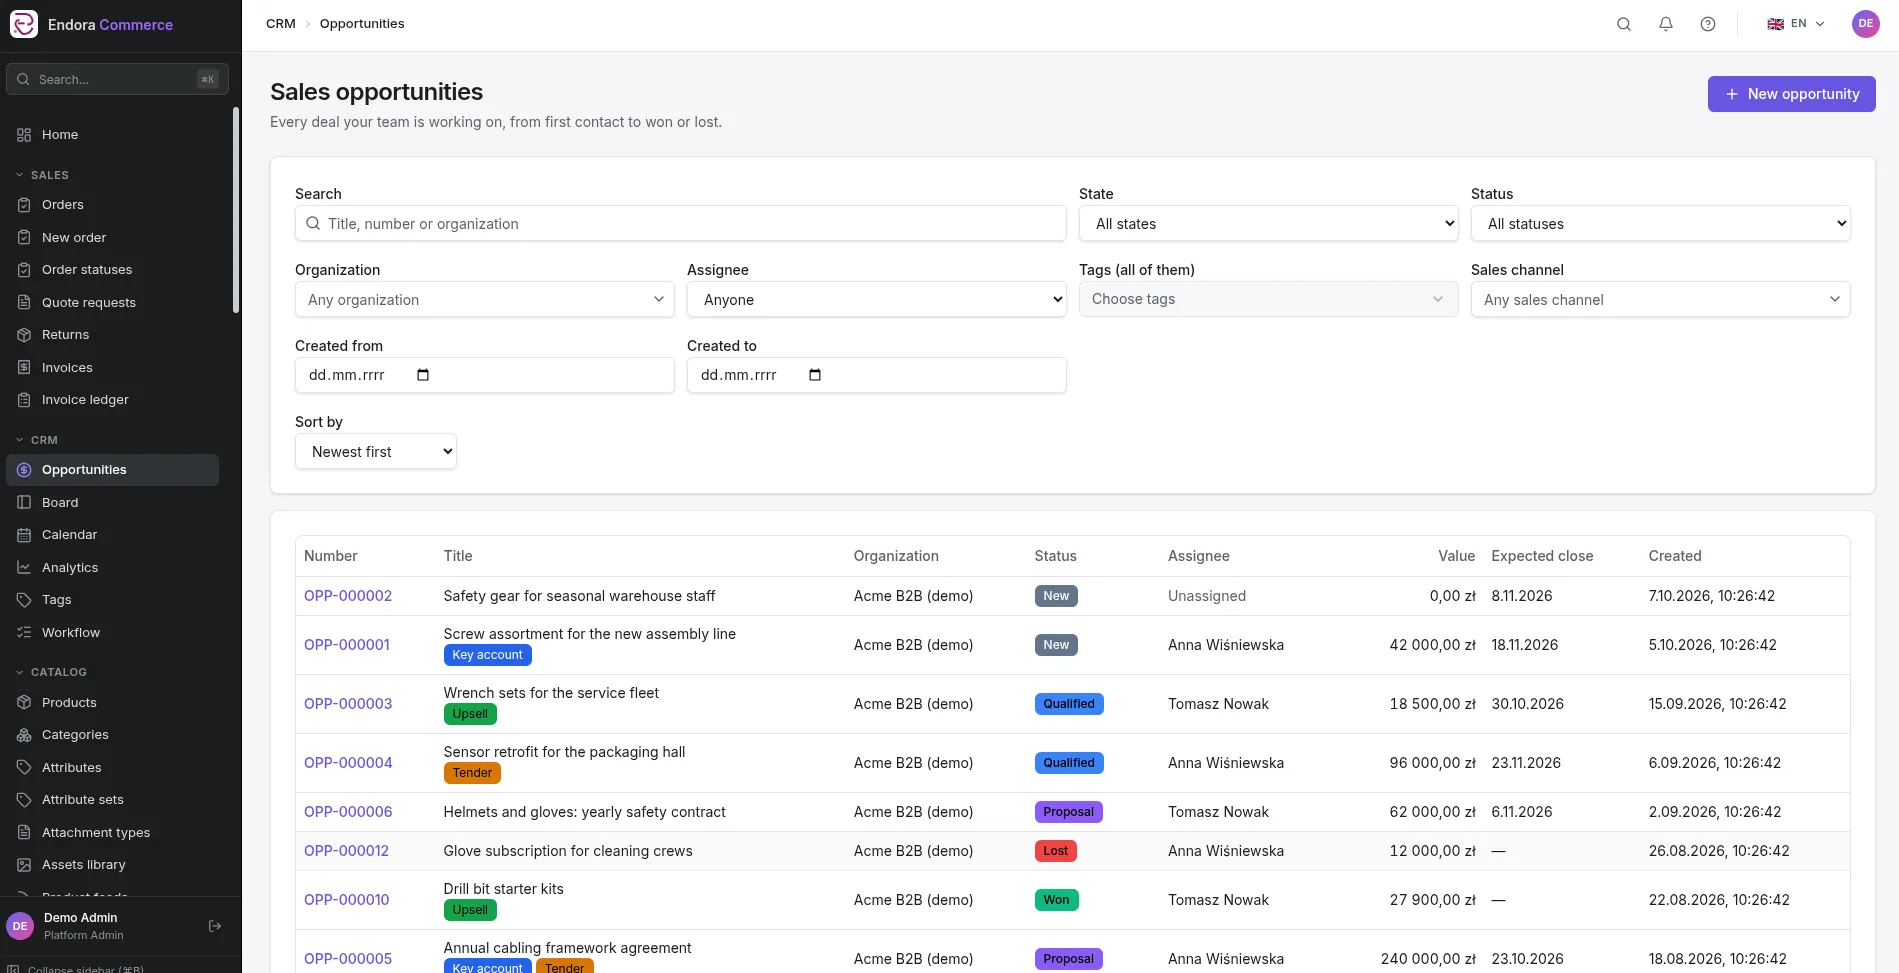Image resolution: width=1899 pixels, height=973 pixels.
Task: Open the help question mark icon
Action: pos(1708,24)
